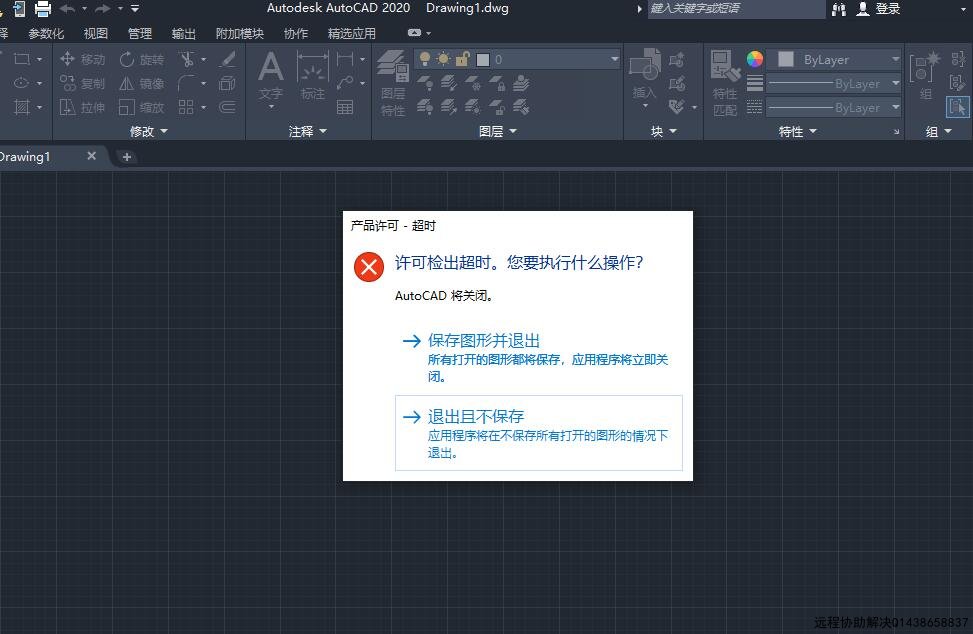Open the 附加模块 ribbon tab
Screen dimensions: 973x634
240,33
